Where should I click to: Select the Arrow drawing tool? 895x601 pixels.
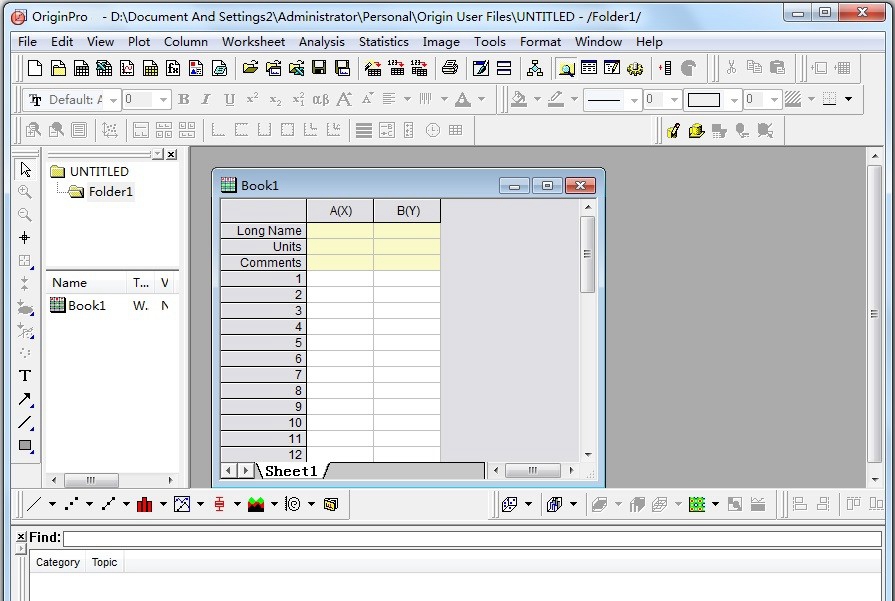(x=25, y=399)
